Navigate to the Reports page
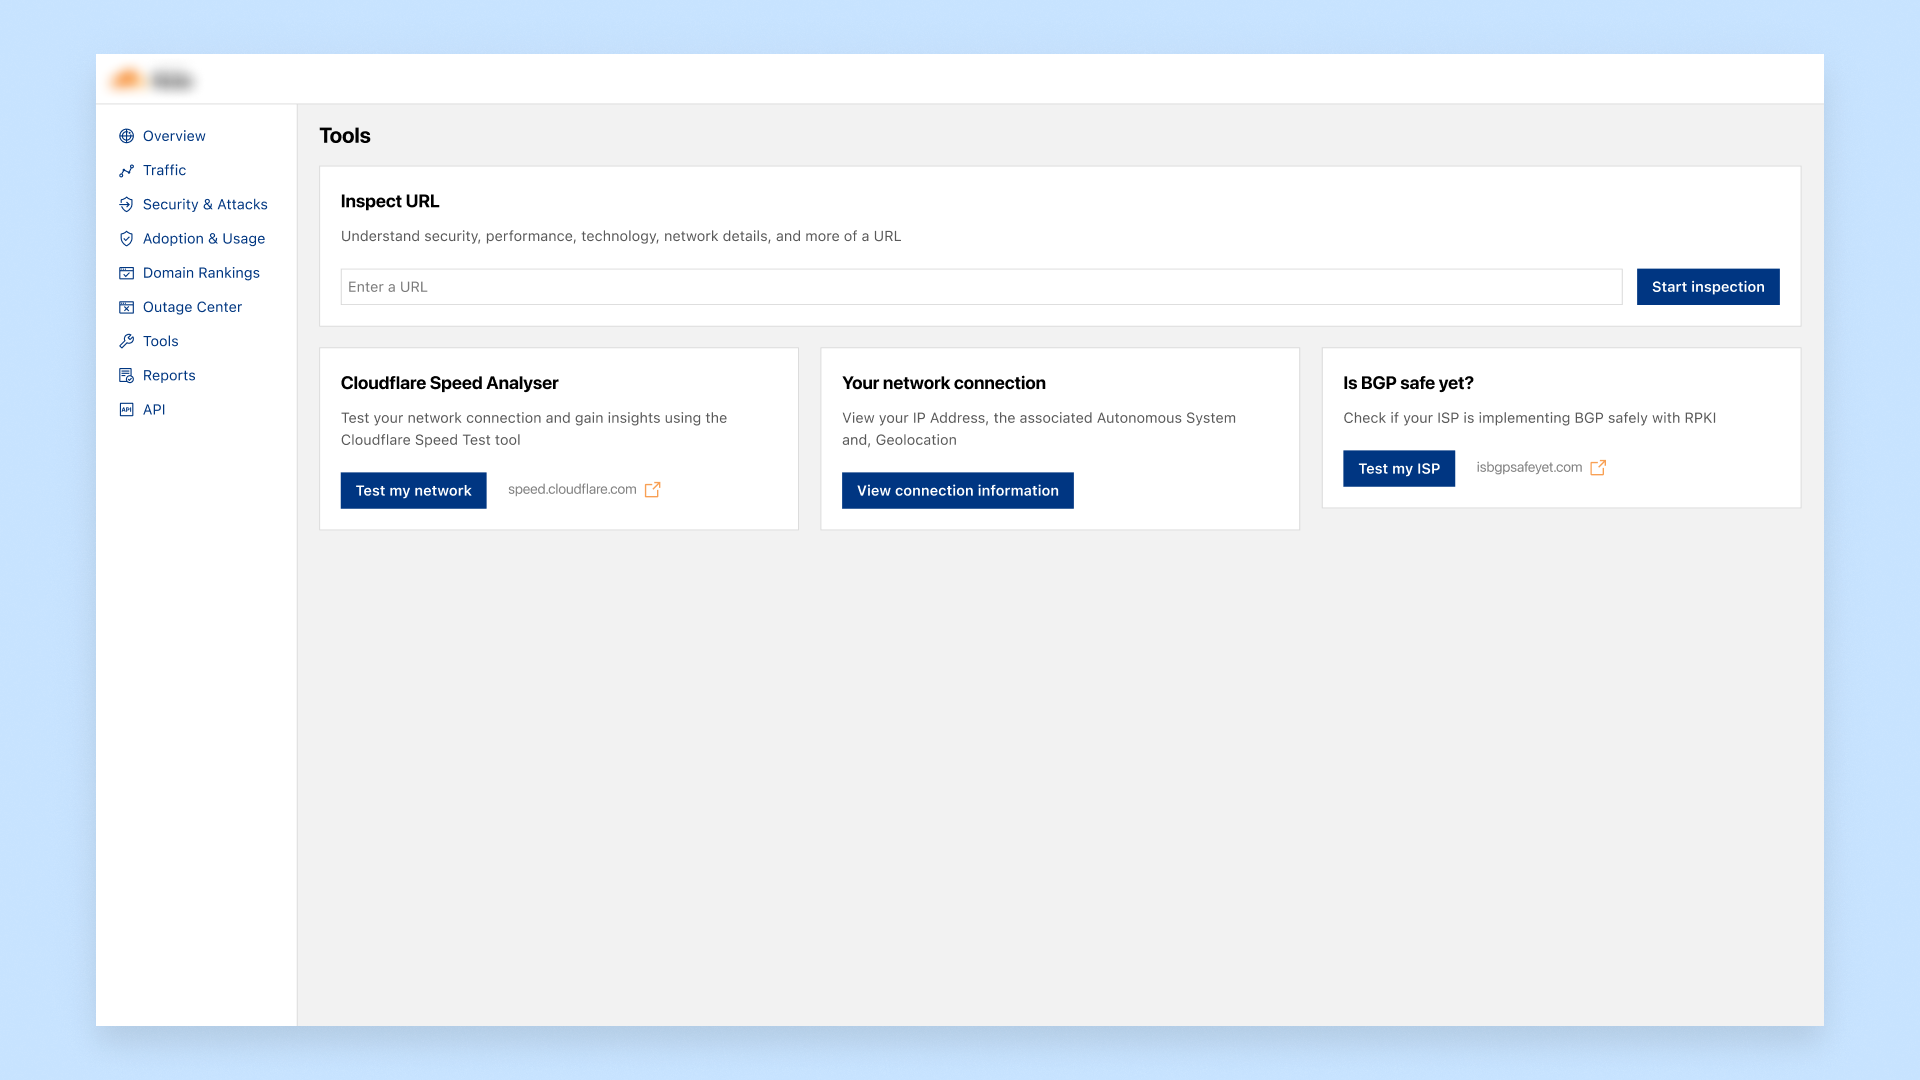 (169, 376)
